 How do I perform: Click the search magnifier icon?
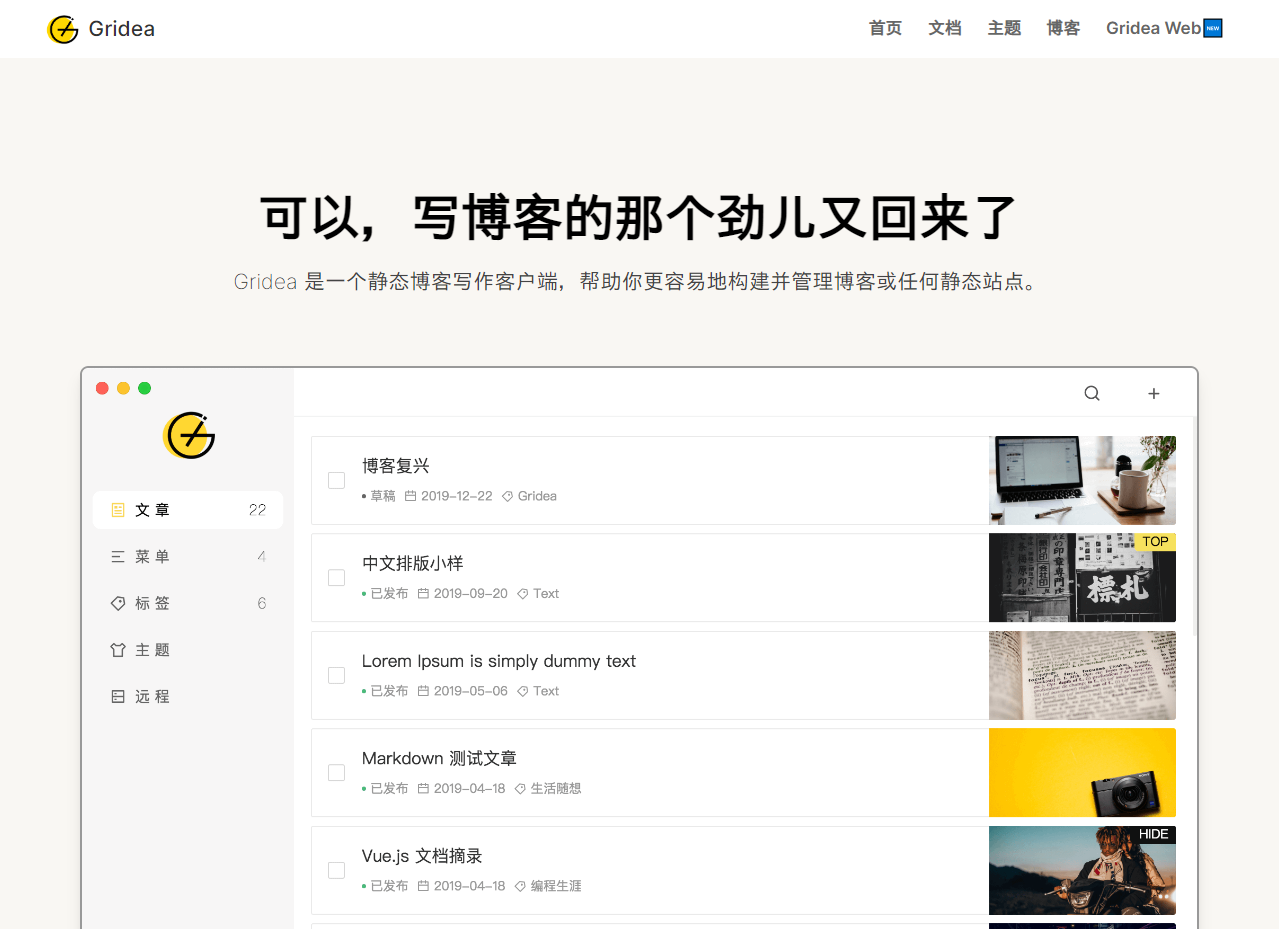tap(1092, 394)
